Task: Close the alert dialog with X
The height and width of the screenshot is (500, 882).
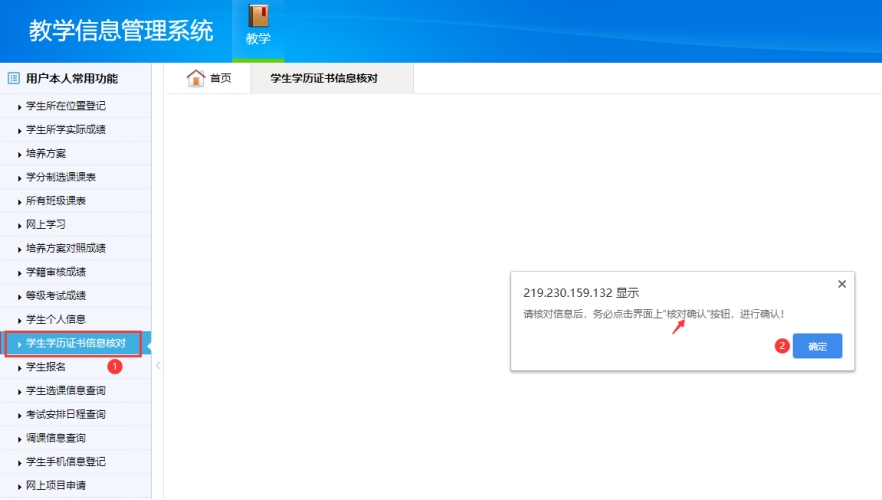Action: coord(842,284)
